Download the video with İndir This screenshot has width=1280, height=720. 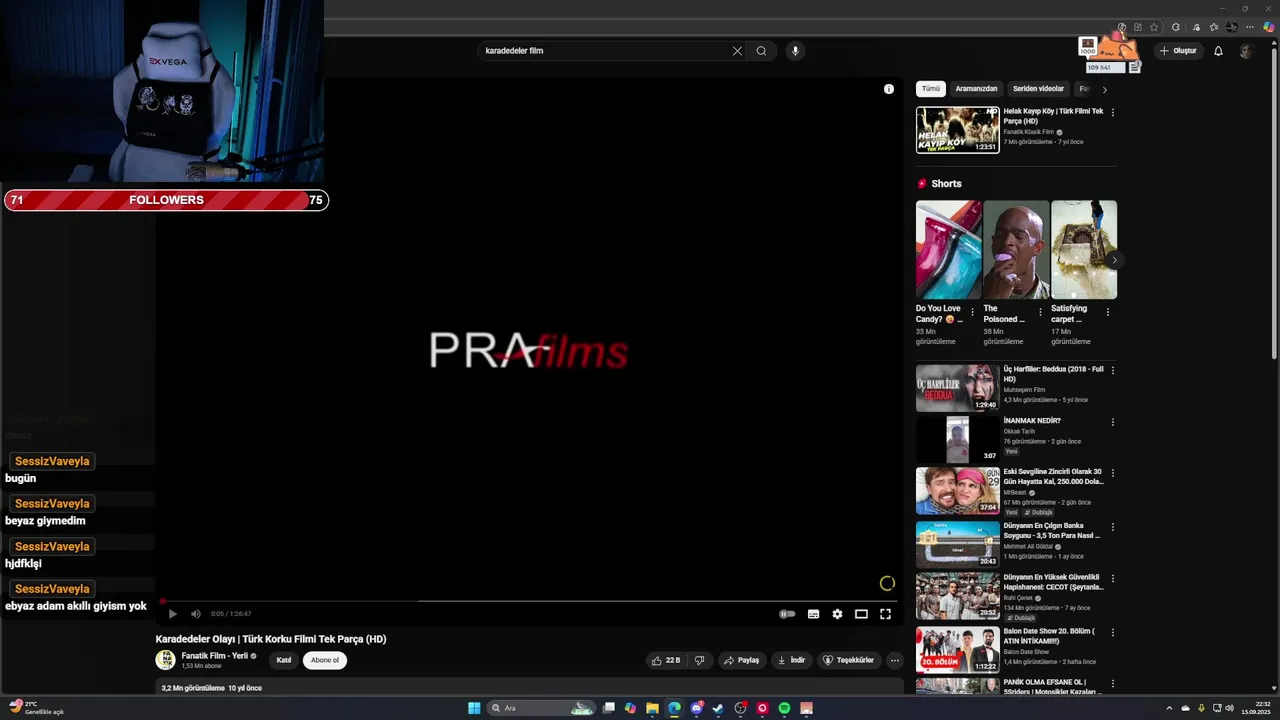pos(791,660)
